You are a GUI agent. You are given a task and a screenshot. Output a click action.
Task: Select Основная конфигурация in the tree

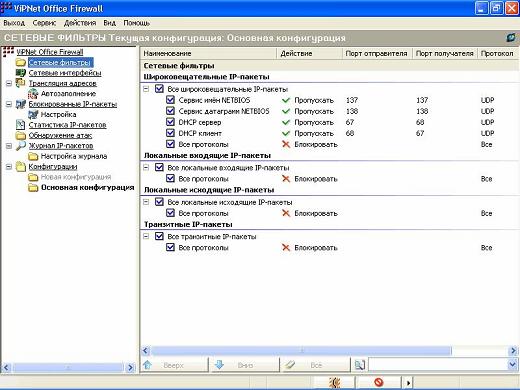tap(87, 187)
